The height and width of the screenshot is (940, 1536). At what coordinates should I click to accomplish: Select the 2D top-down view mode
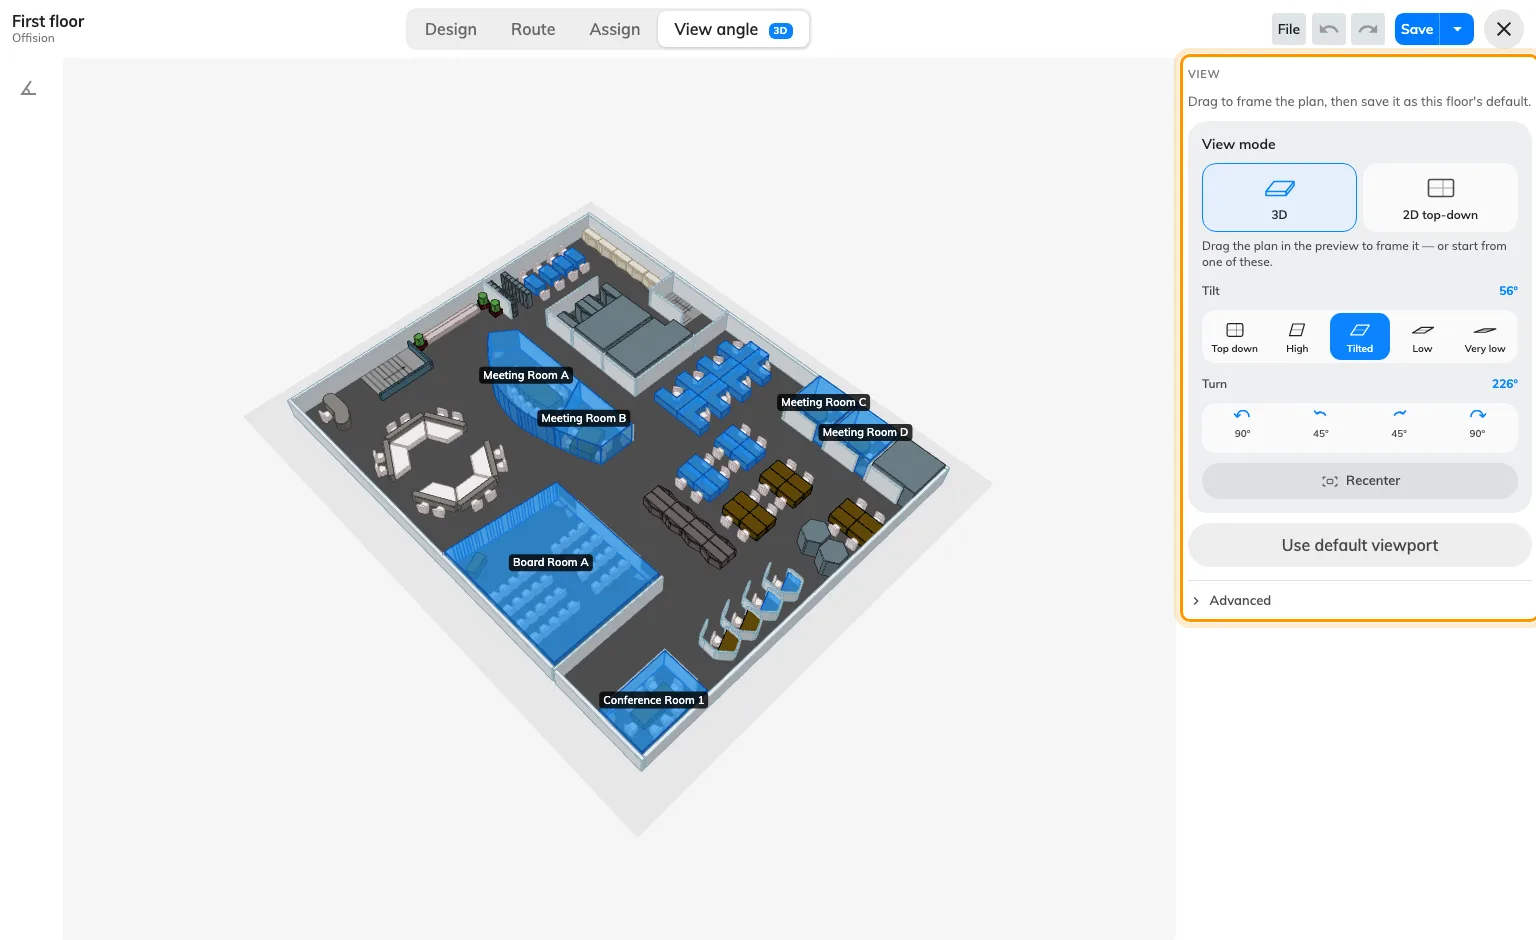coord(1440,197)
